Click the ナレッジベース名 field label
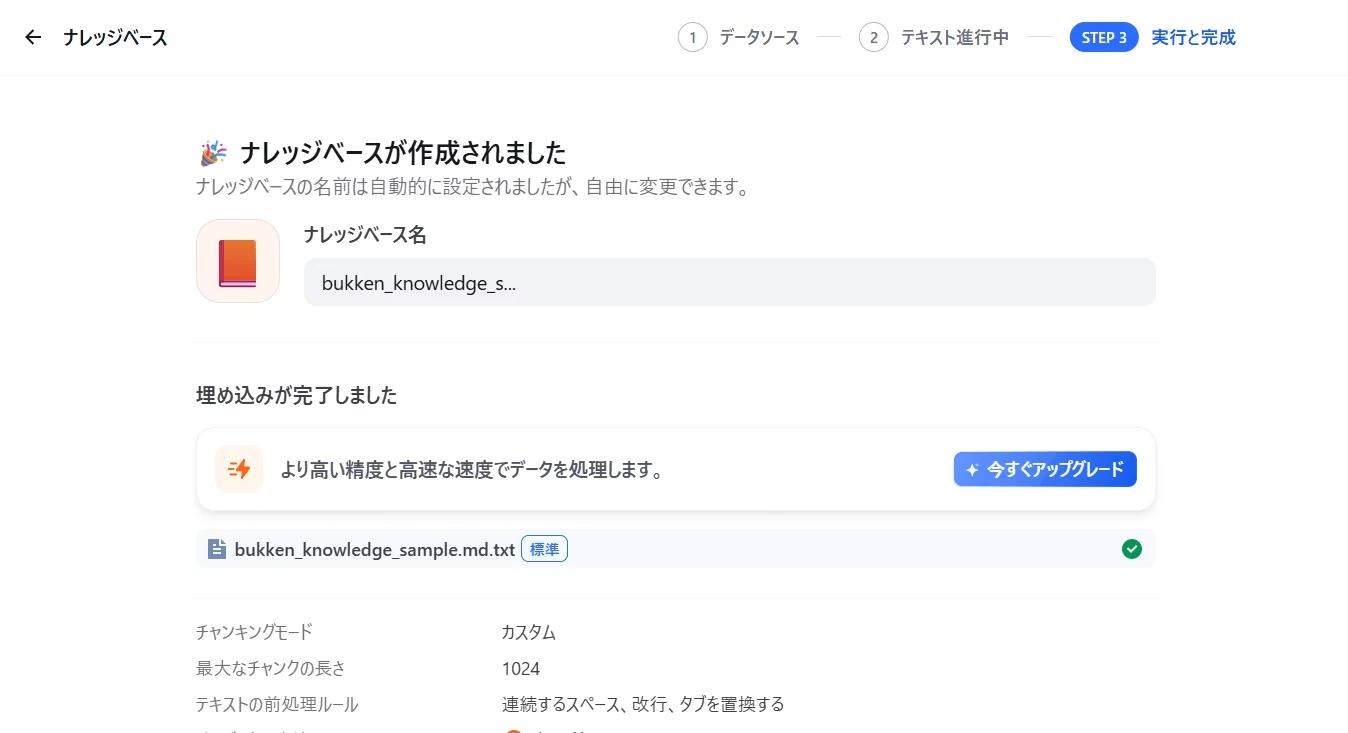 click(x=365, y=235)
